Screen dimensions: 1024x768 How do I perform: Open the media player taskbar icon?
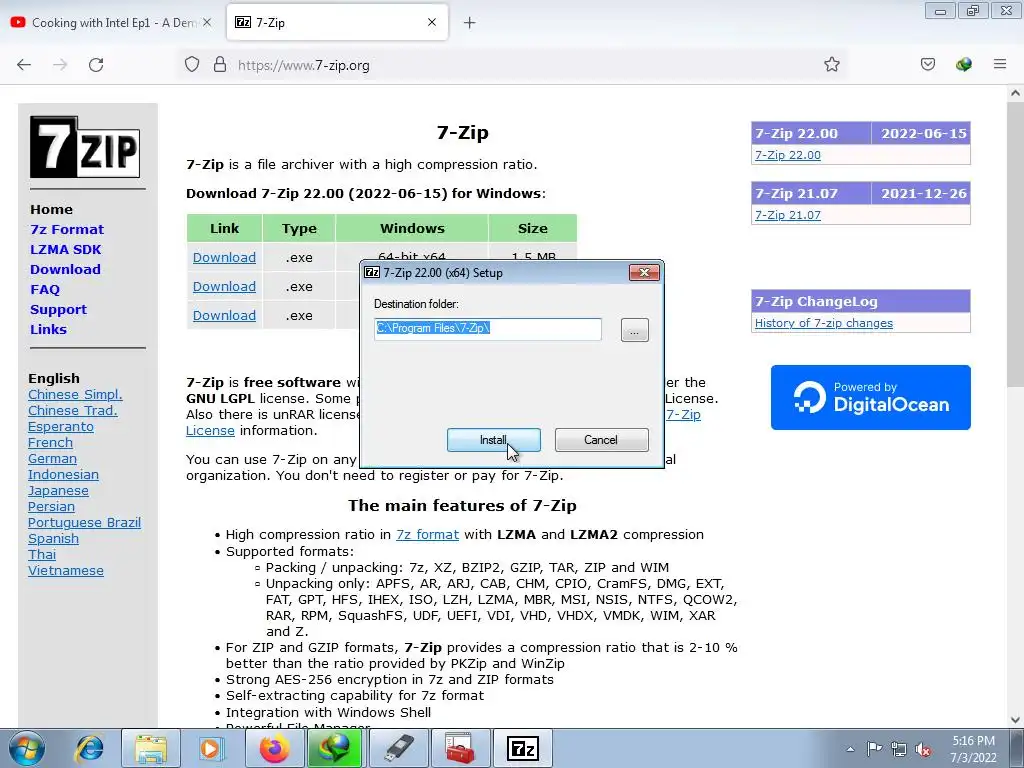click(211, 748)
